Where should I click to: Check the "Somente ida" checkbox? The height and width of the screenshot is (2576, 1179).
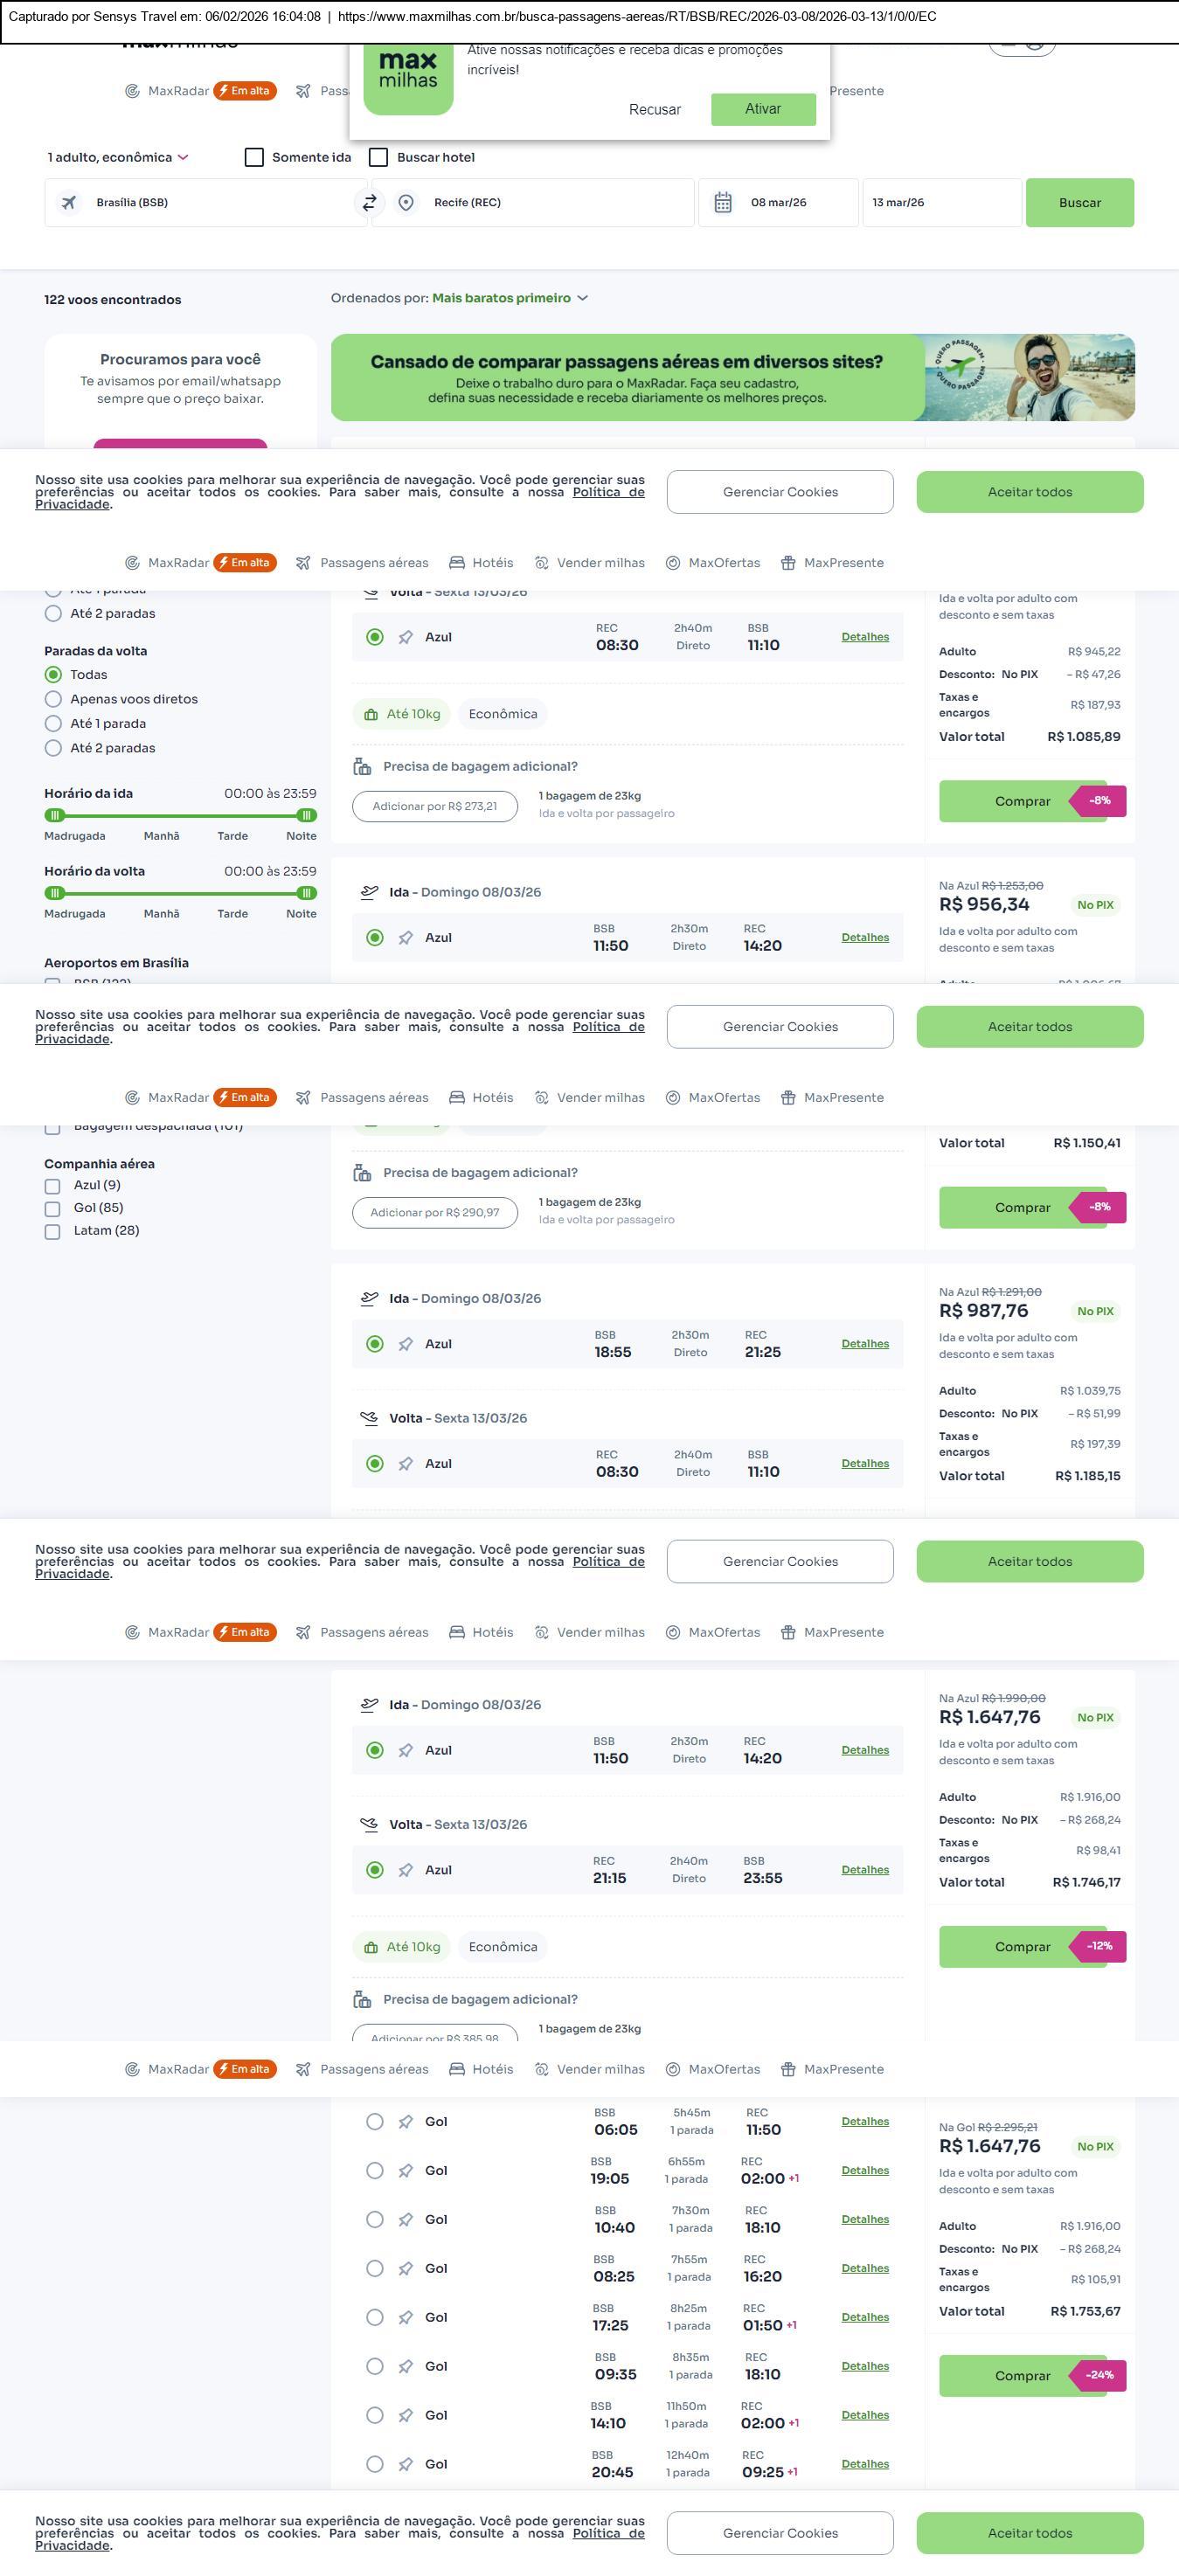pyautogui.click(x=255, y=158)
